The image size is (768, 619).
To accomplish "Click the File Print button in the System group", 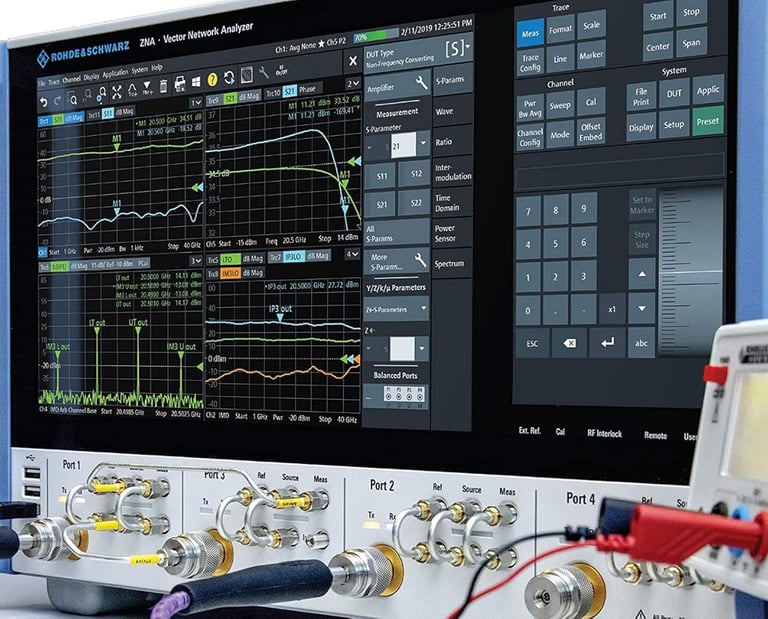I will [x=641, y=96].
